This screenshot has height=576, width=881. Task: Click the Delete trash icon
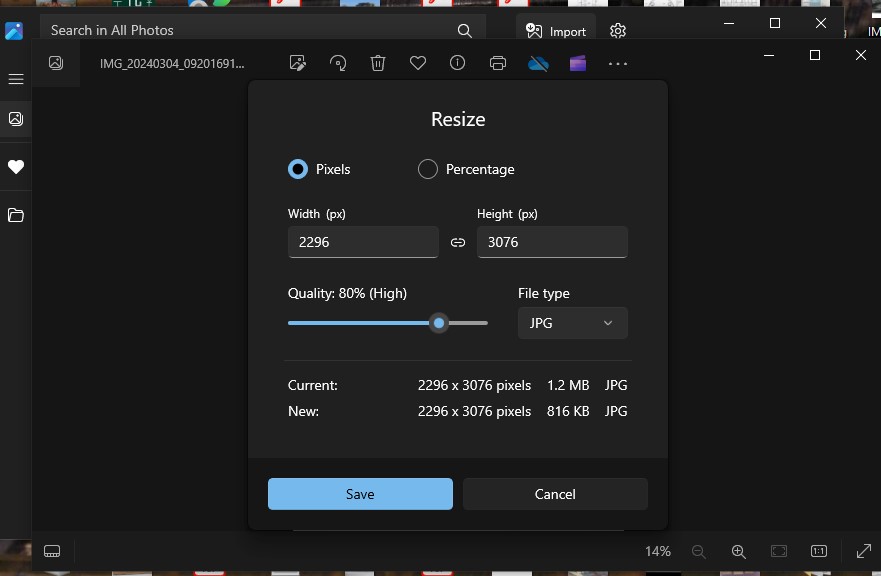point(378,63)
